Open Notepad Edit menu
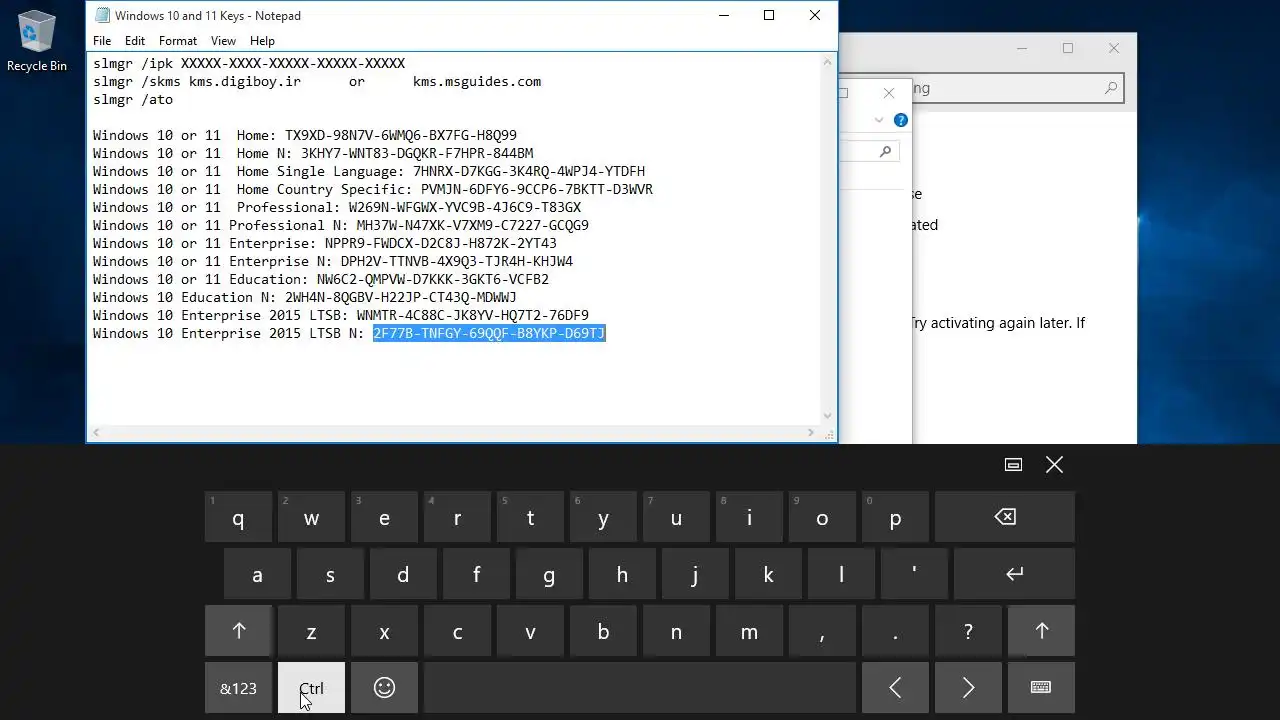The image size is (1280, 720). pyautogui.click(x=135, y=41)
